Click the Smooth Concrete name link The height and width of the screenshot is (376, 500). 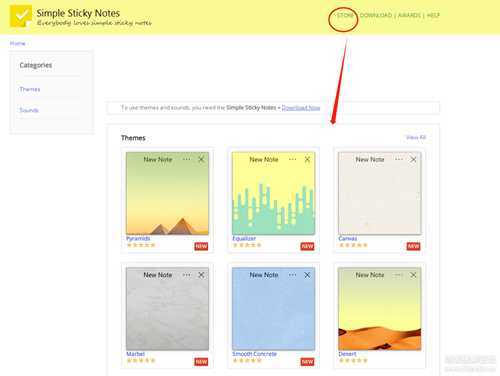click(254, 354)
